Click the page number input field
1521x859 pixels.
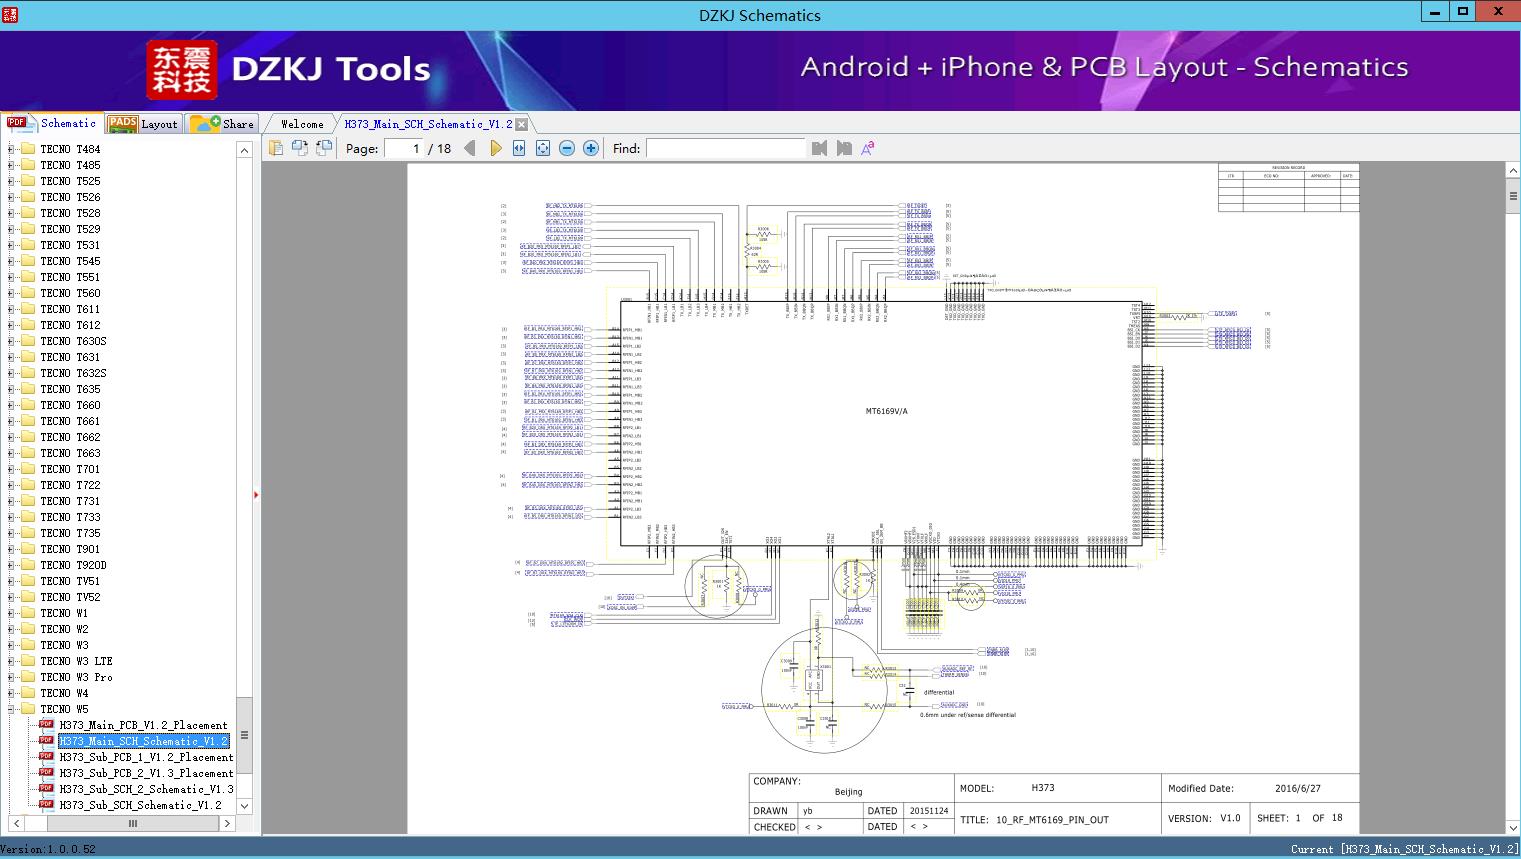tap(404, 148)
